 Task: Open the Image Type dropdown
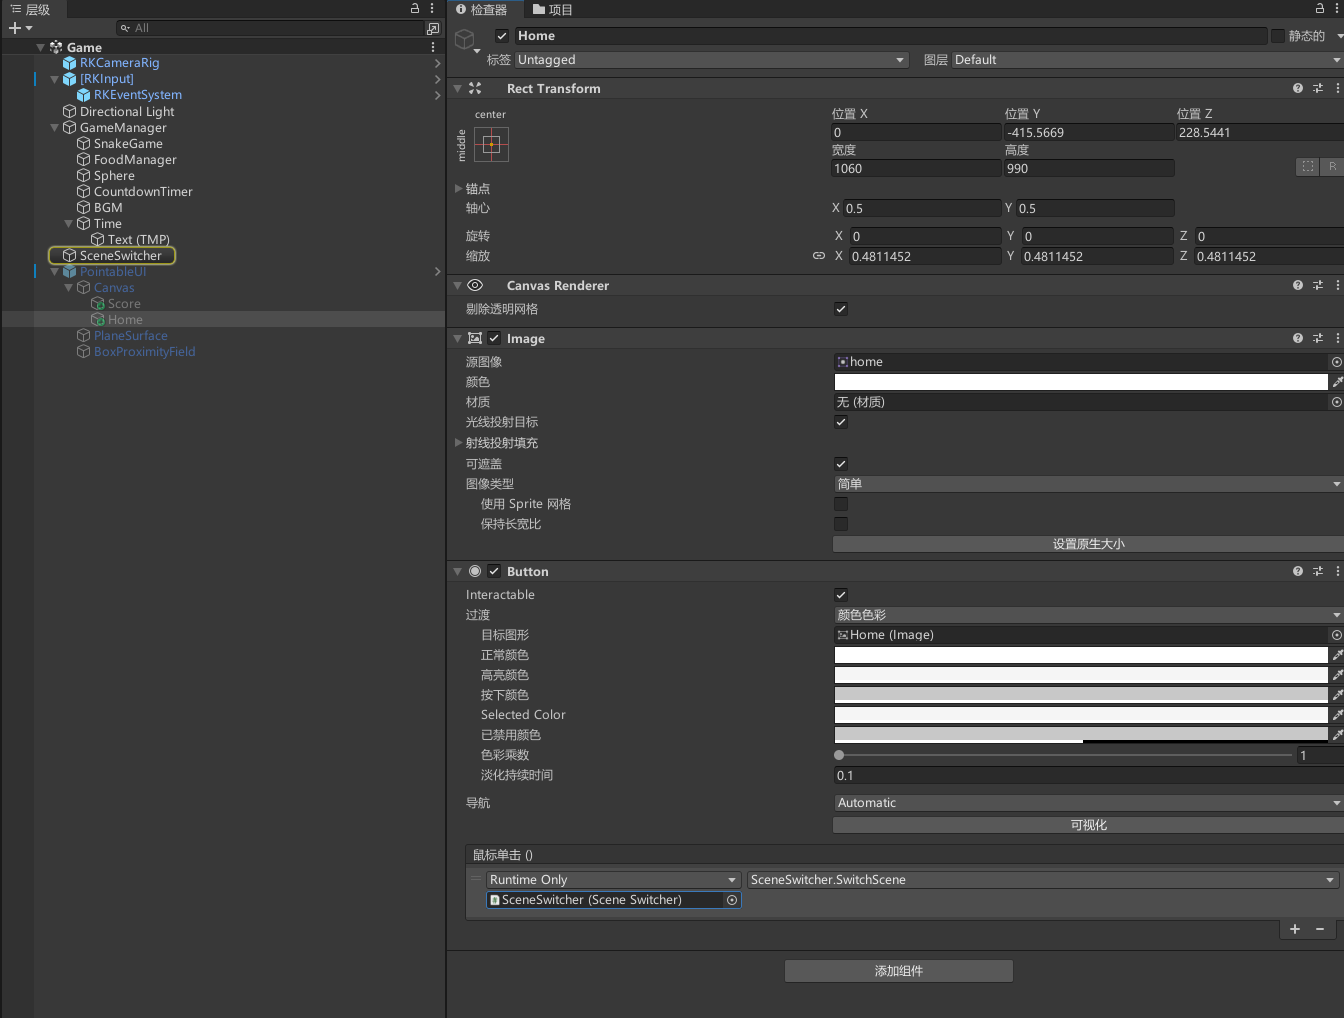pyautogui.click(x=1088, y=484)
